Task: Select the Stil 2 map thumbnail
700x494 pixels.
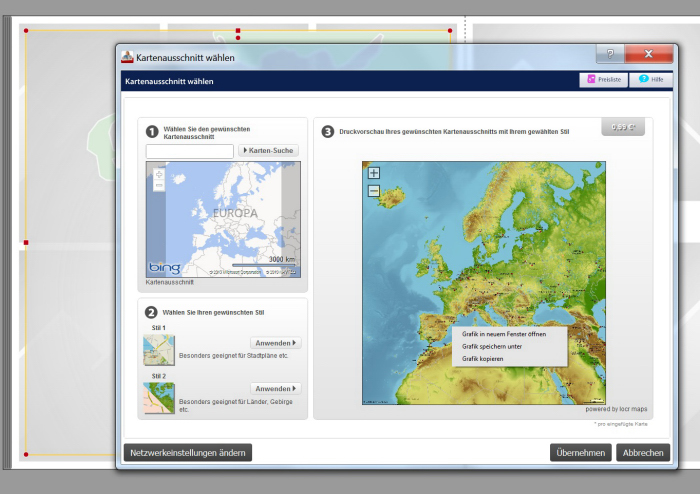Action: coord(158,397)
